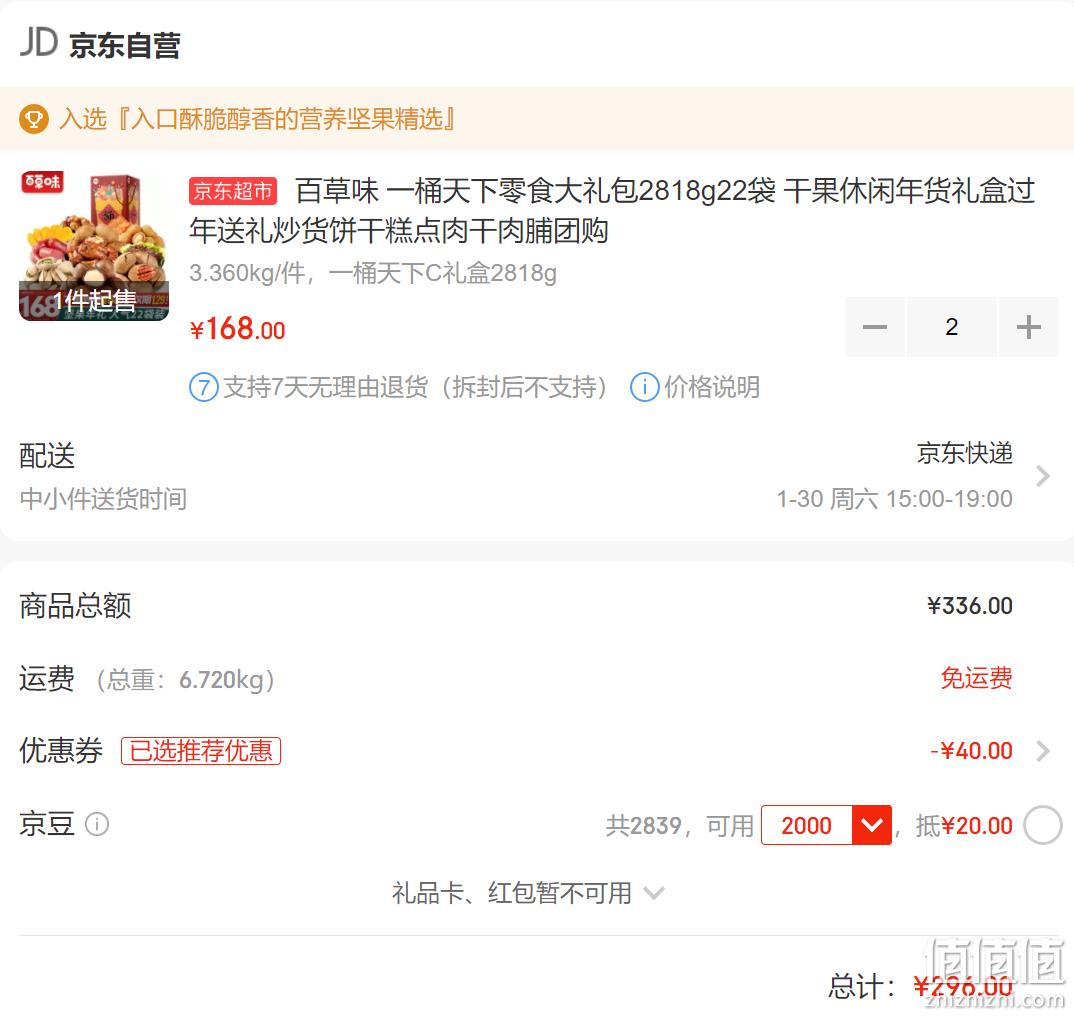Click the 3.360kg/件 specification text
This screenshot has height=1017, width=1074.
point(373,273)
